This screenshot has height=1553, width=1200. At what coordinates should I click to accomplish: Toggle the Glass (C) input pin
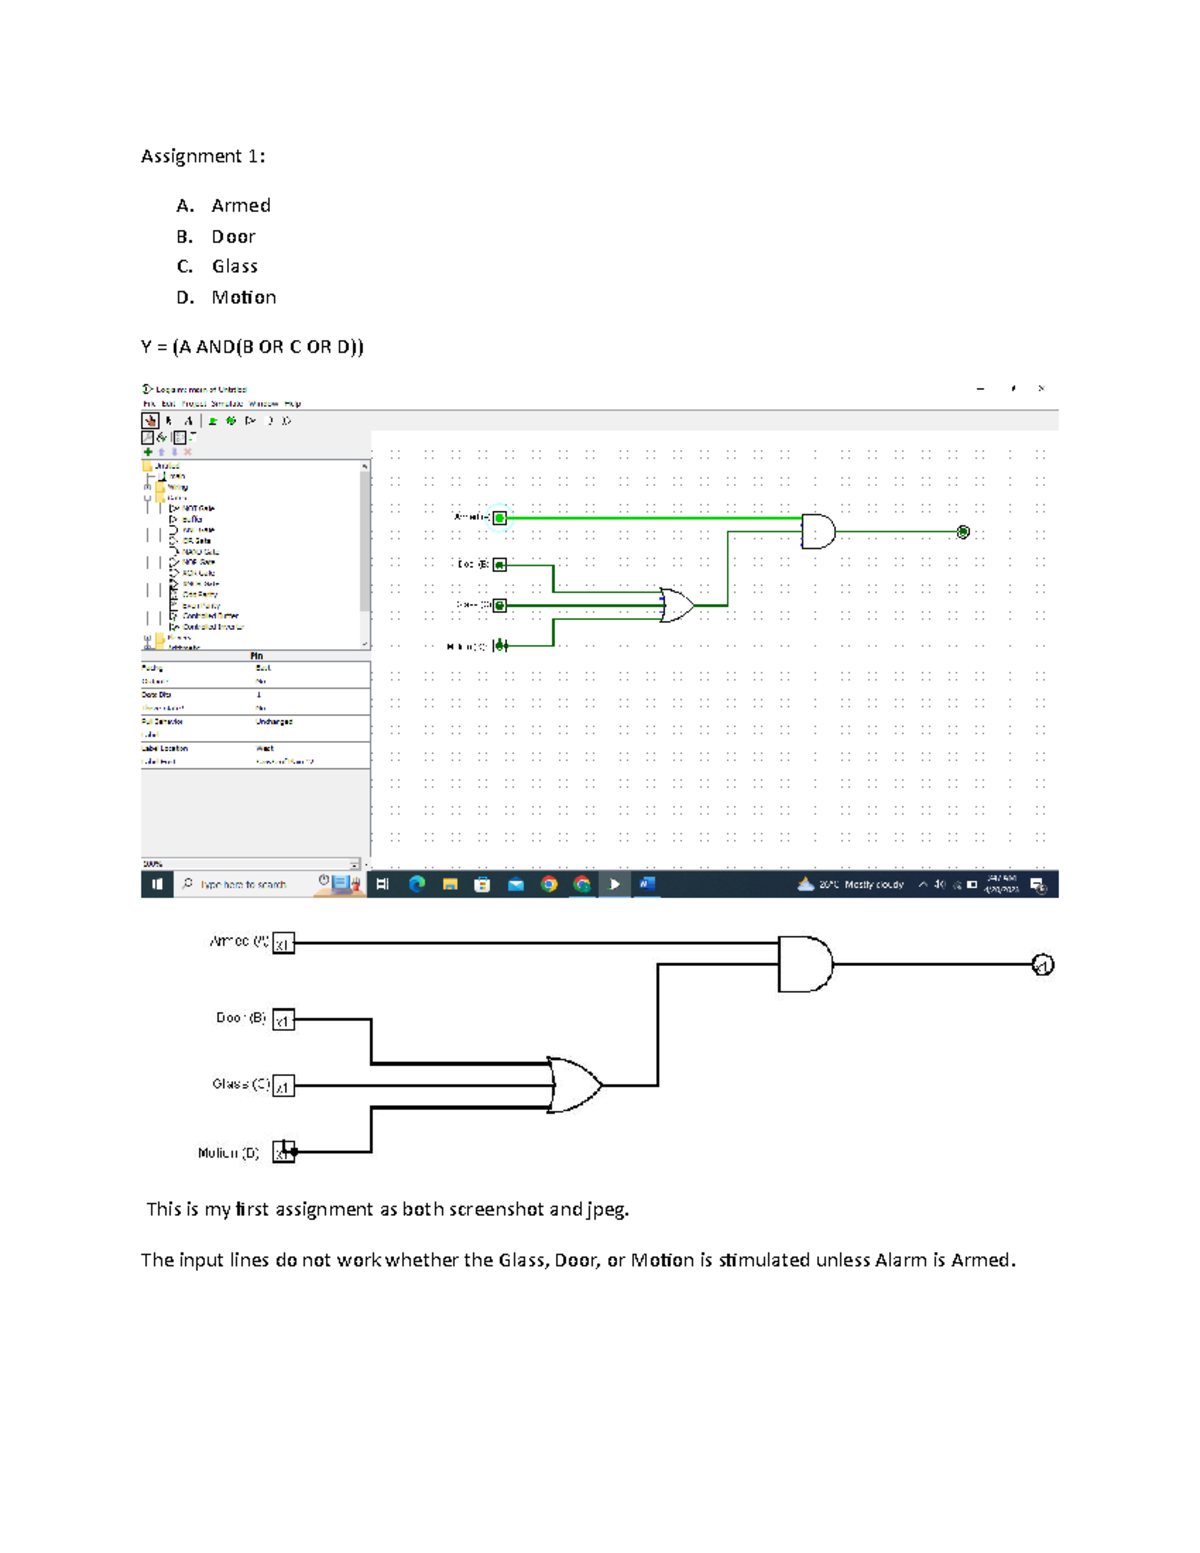500,605
